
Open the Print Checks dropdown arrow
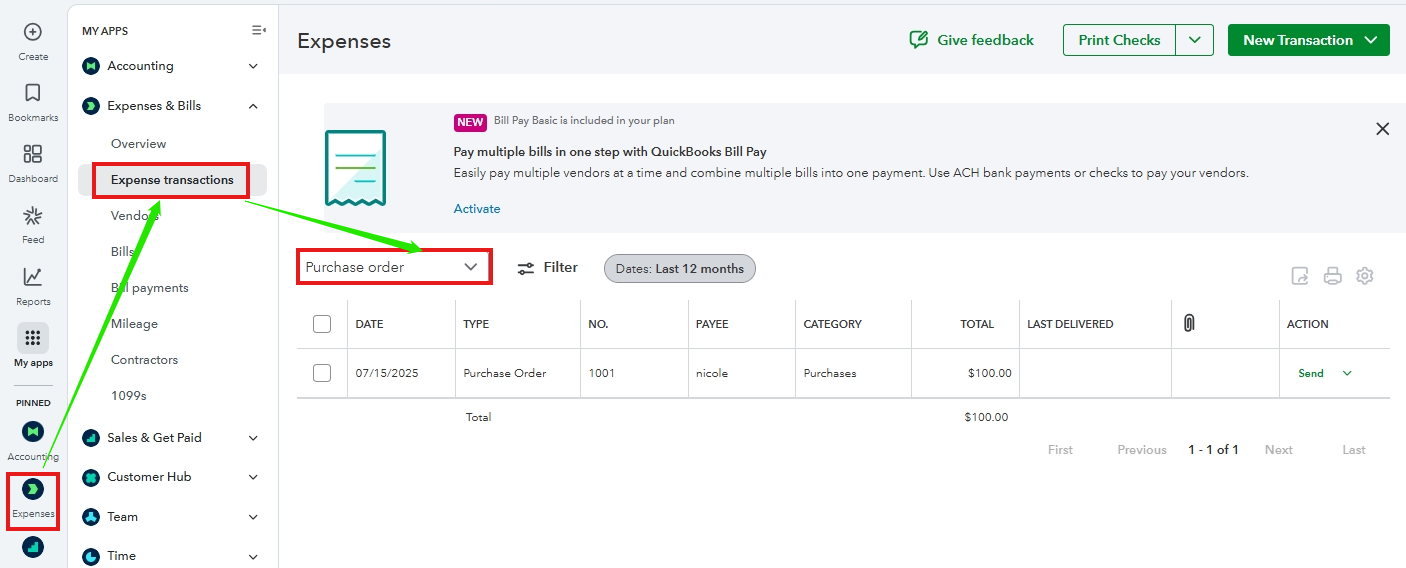[1194, 40]
